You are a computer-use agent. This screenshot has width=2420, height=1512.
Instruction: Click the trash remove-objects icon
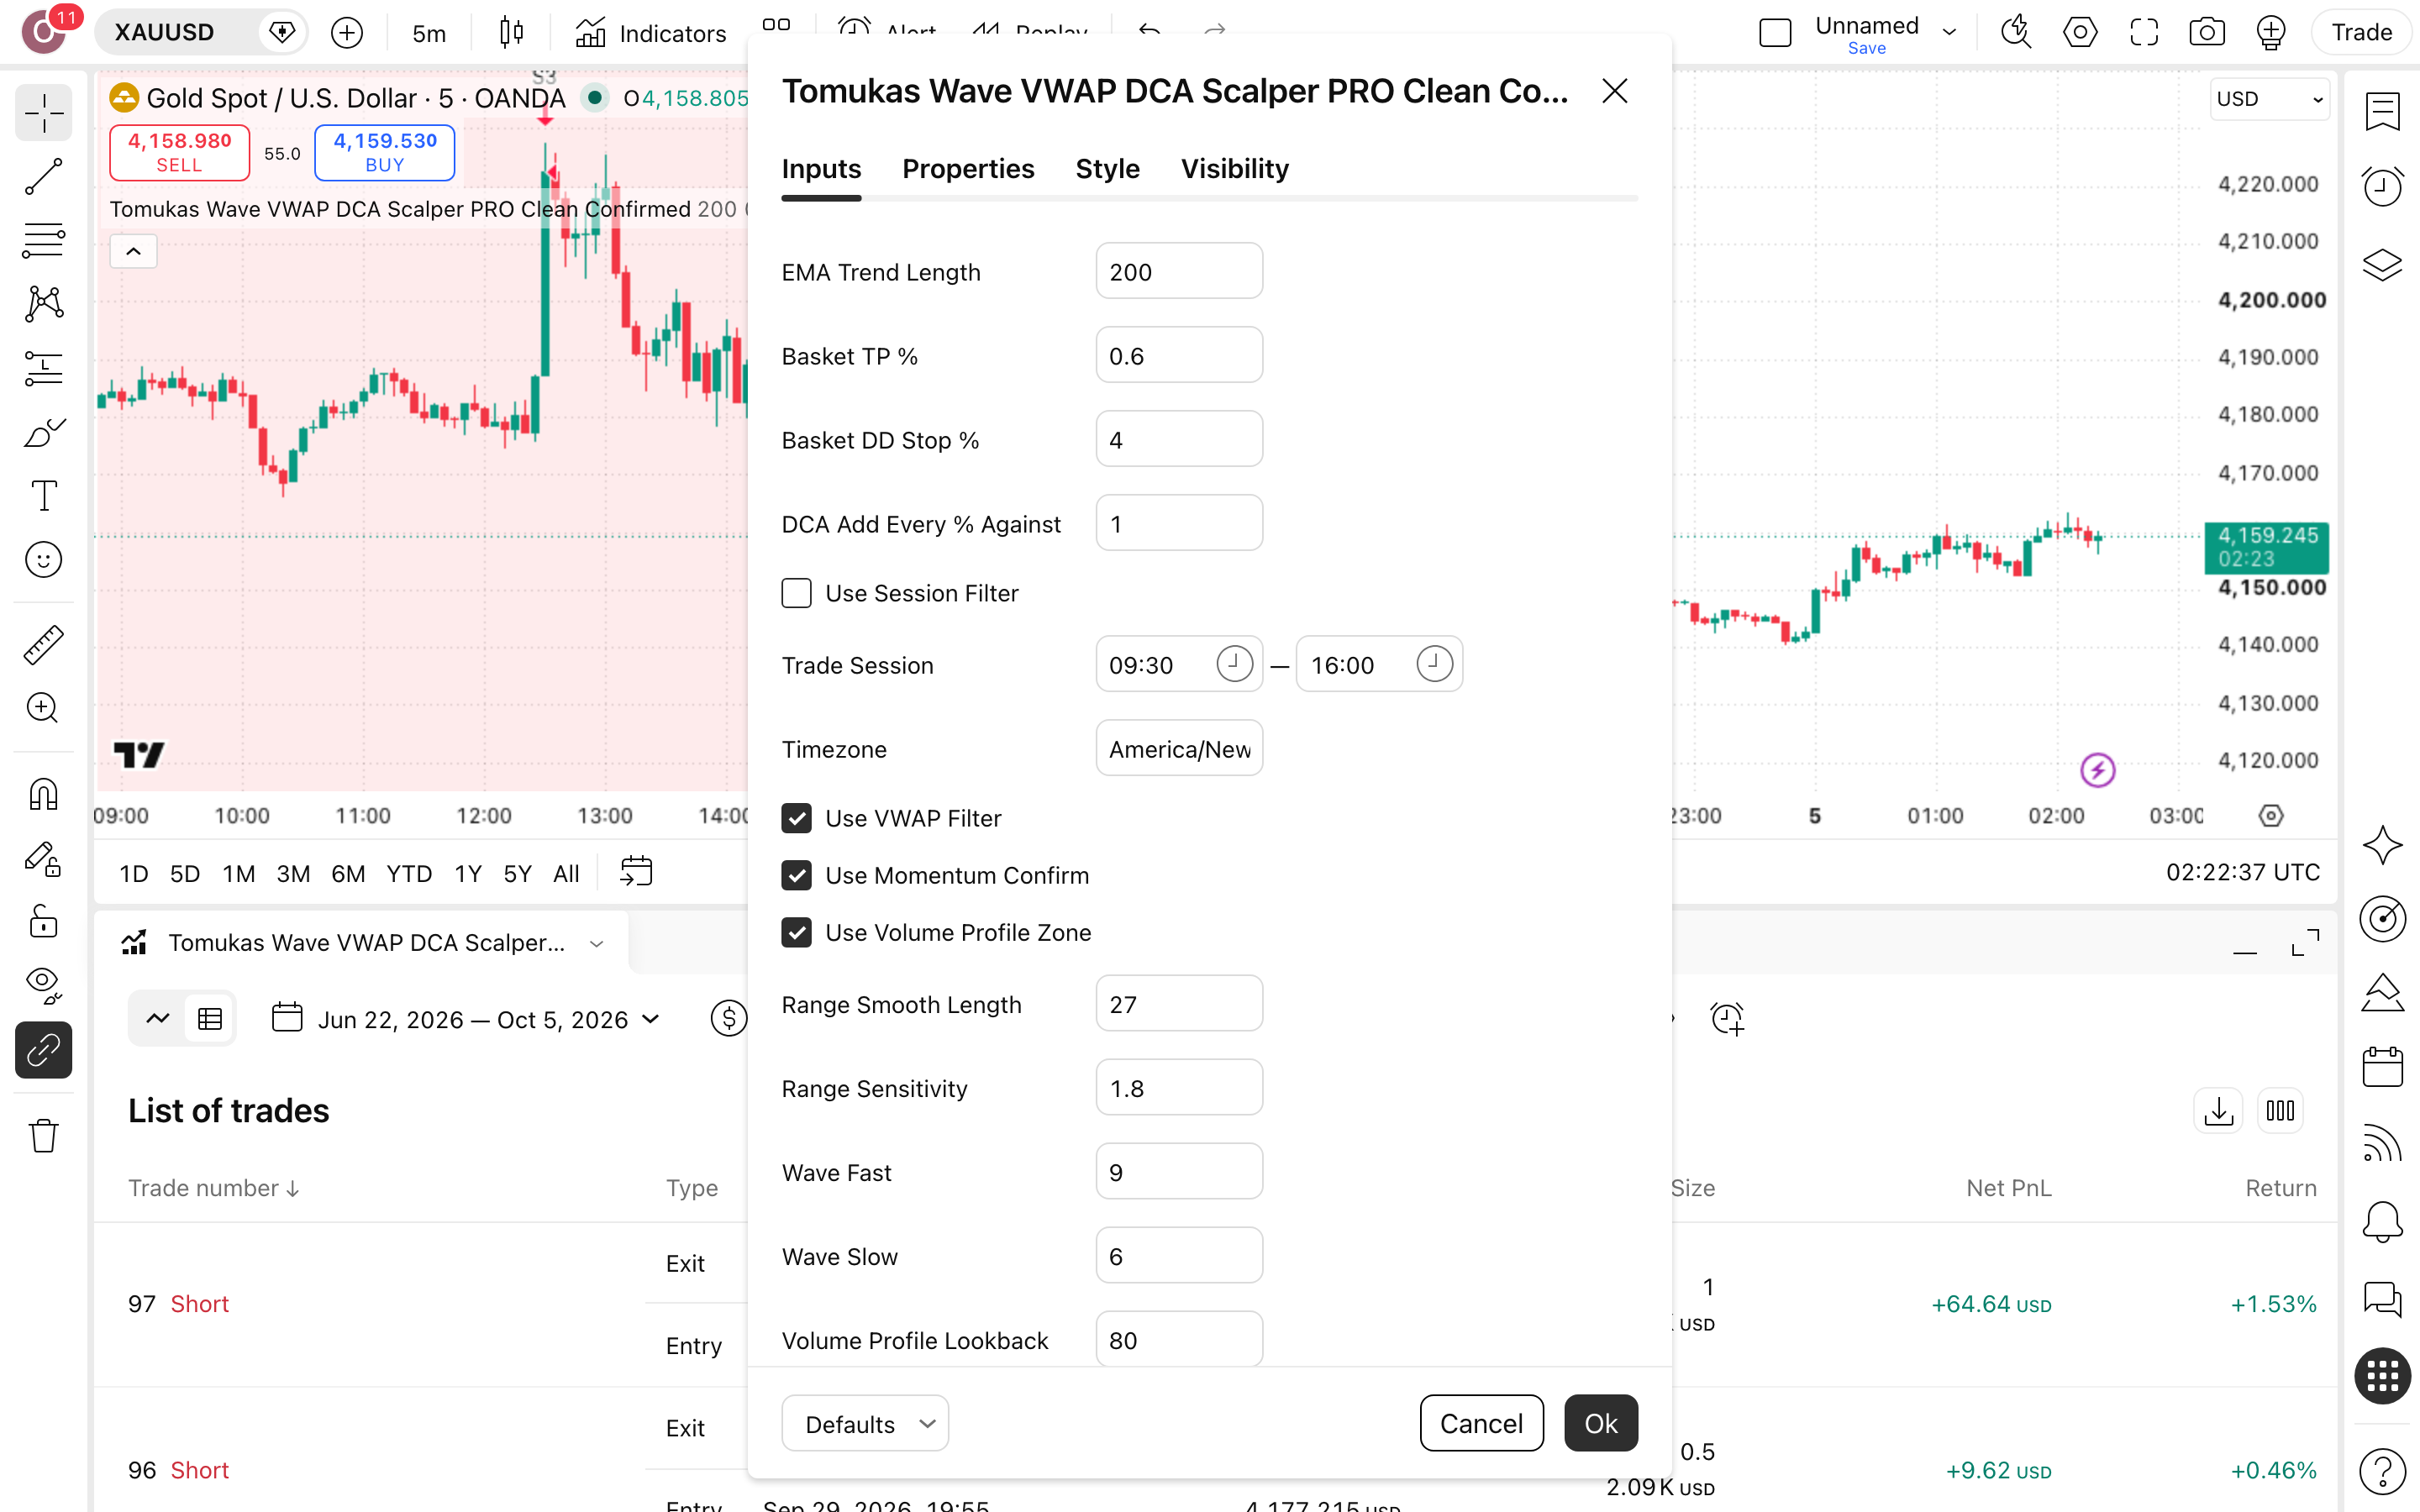coord(43,1136)
